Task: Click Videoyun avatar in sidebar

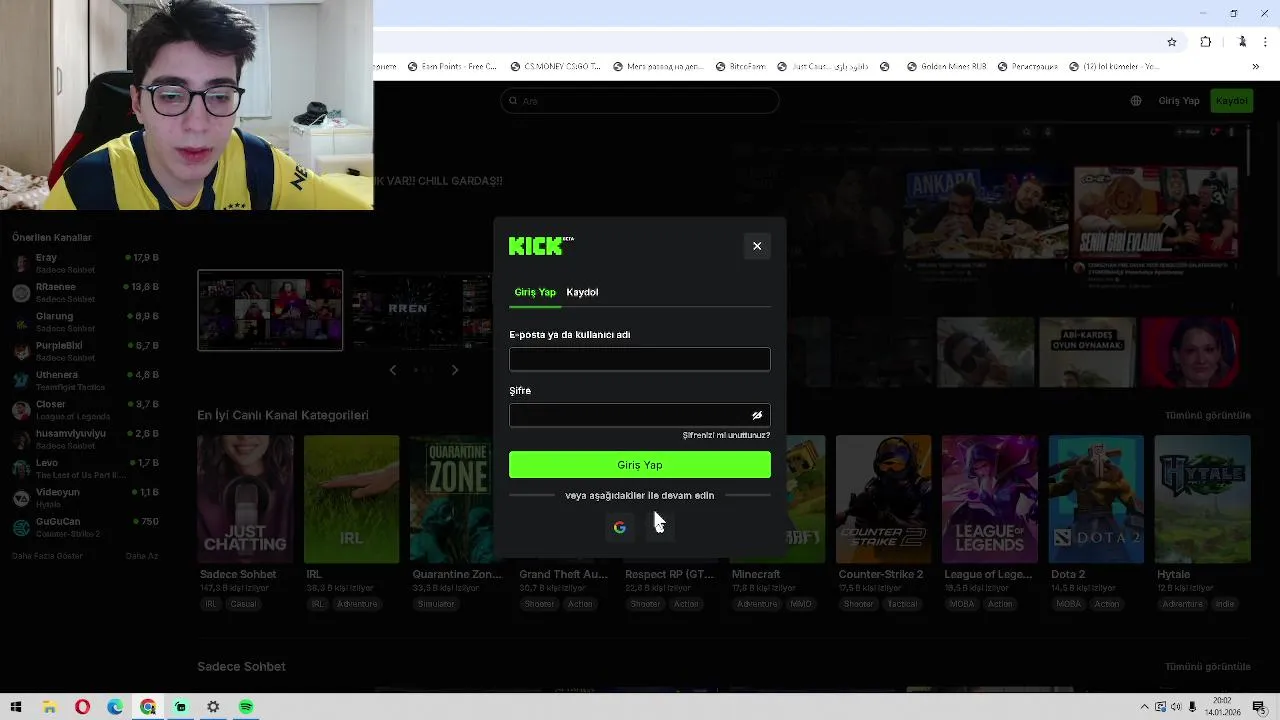Action: (x=21, y=498)
